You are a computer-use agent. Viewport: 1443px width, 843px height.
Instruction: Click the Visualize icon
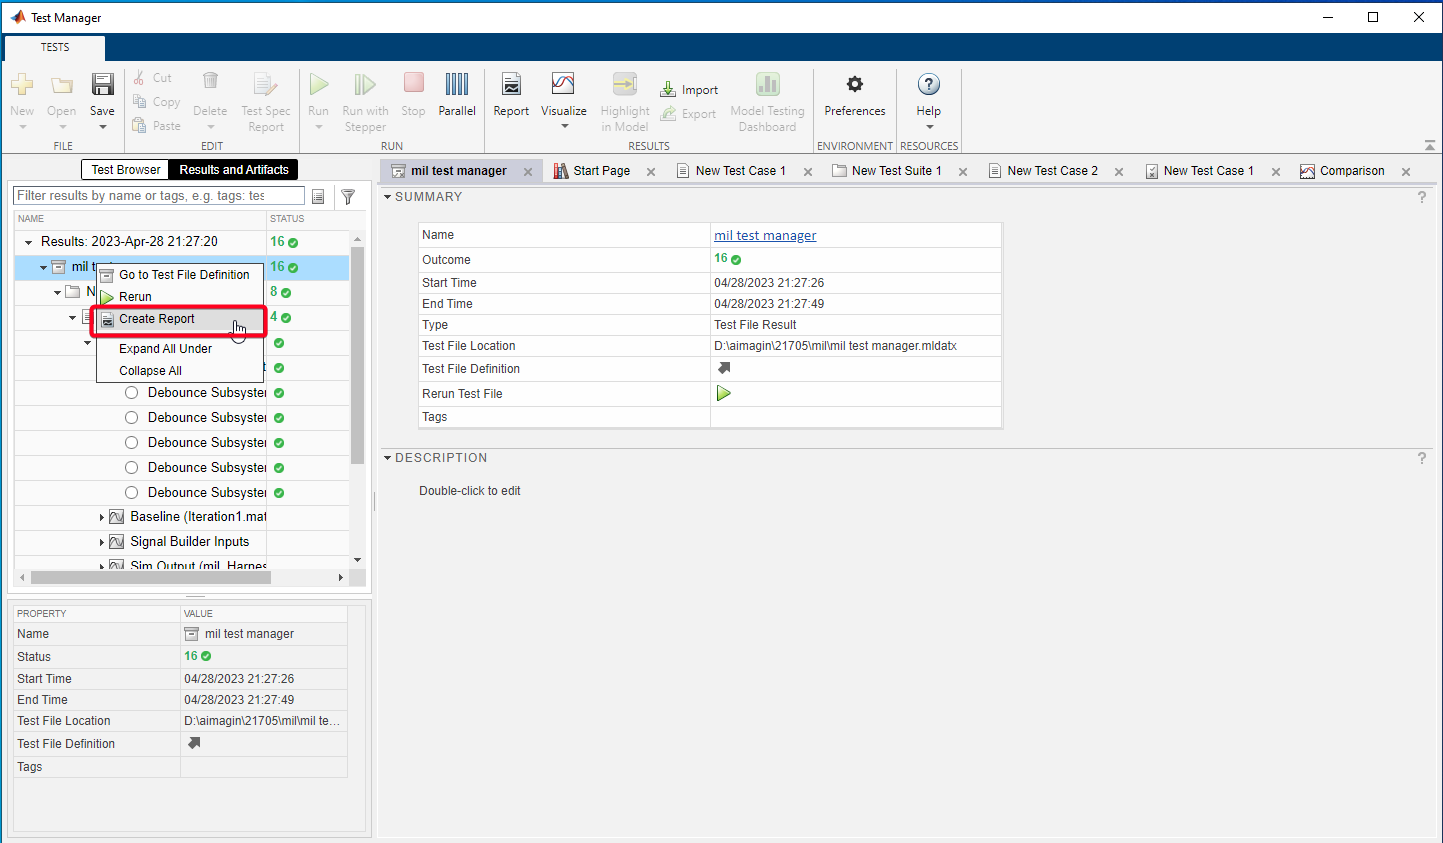(x=564, y=84)
